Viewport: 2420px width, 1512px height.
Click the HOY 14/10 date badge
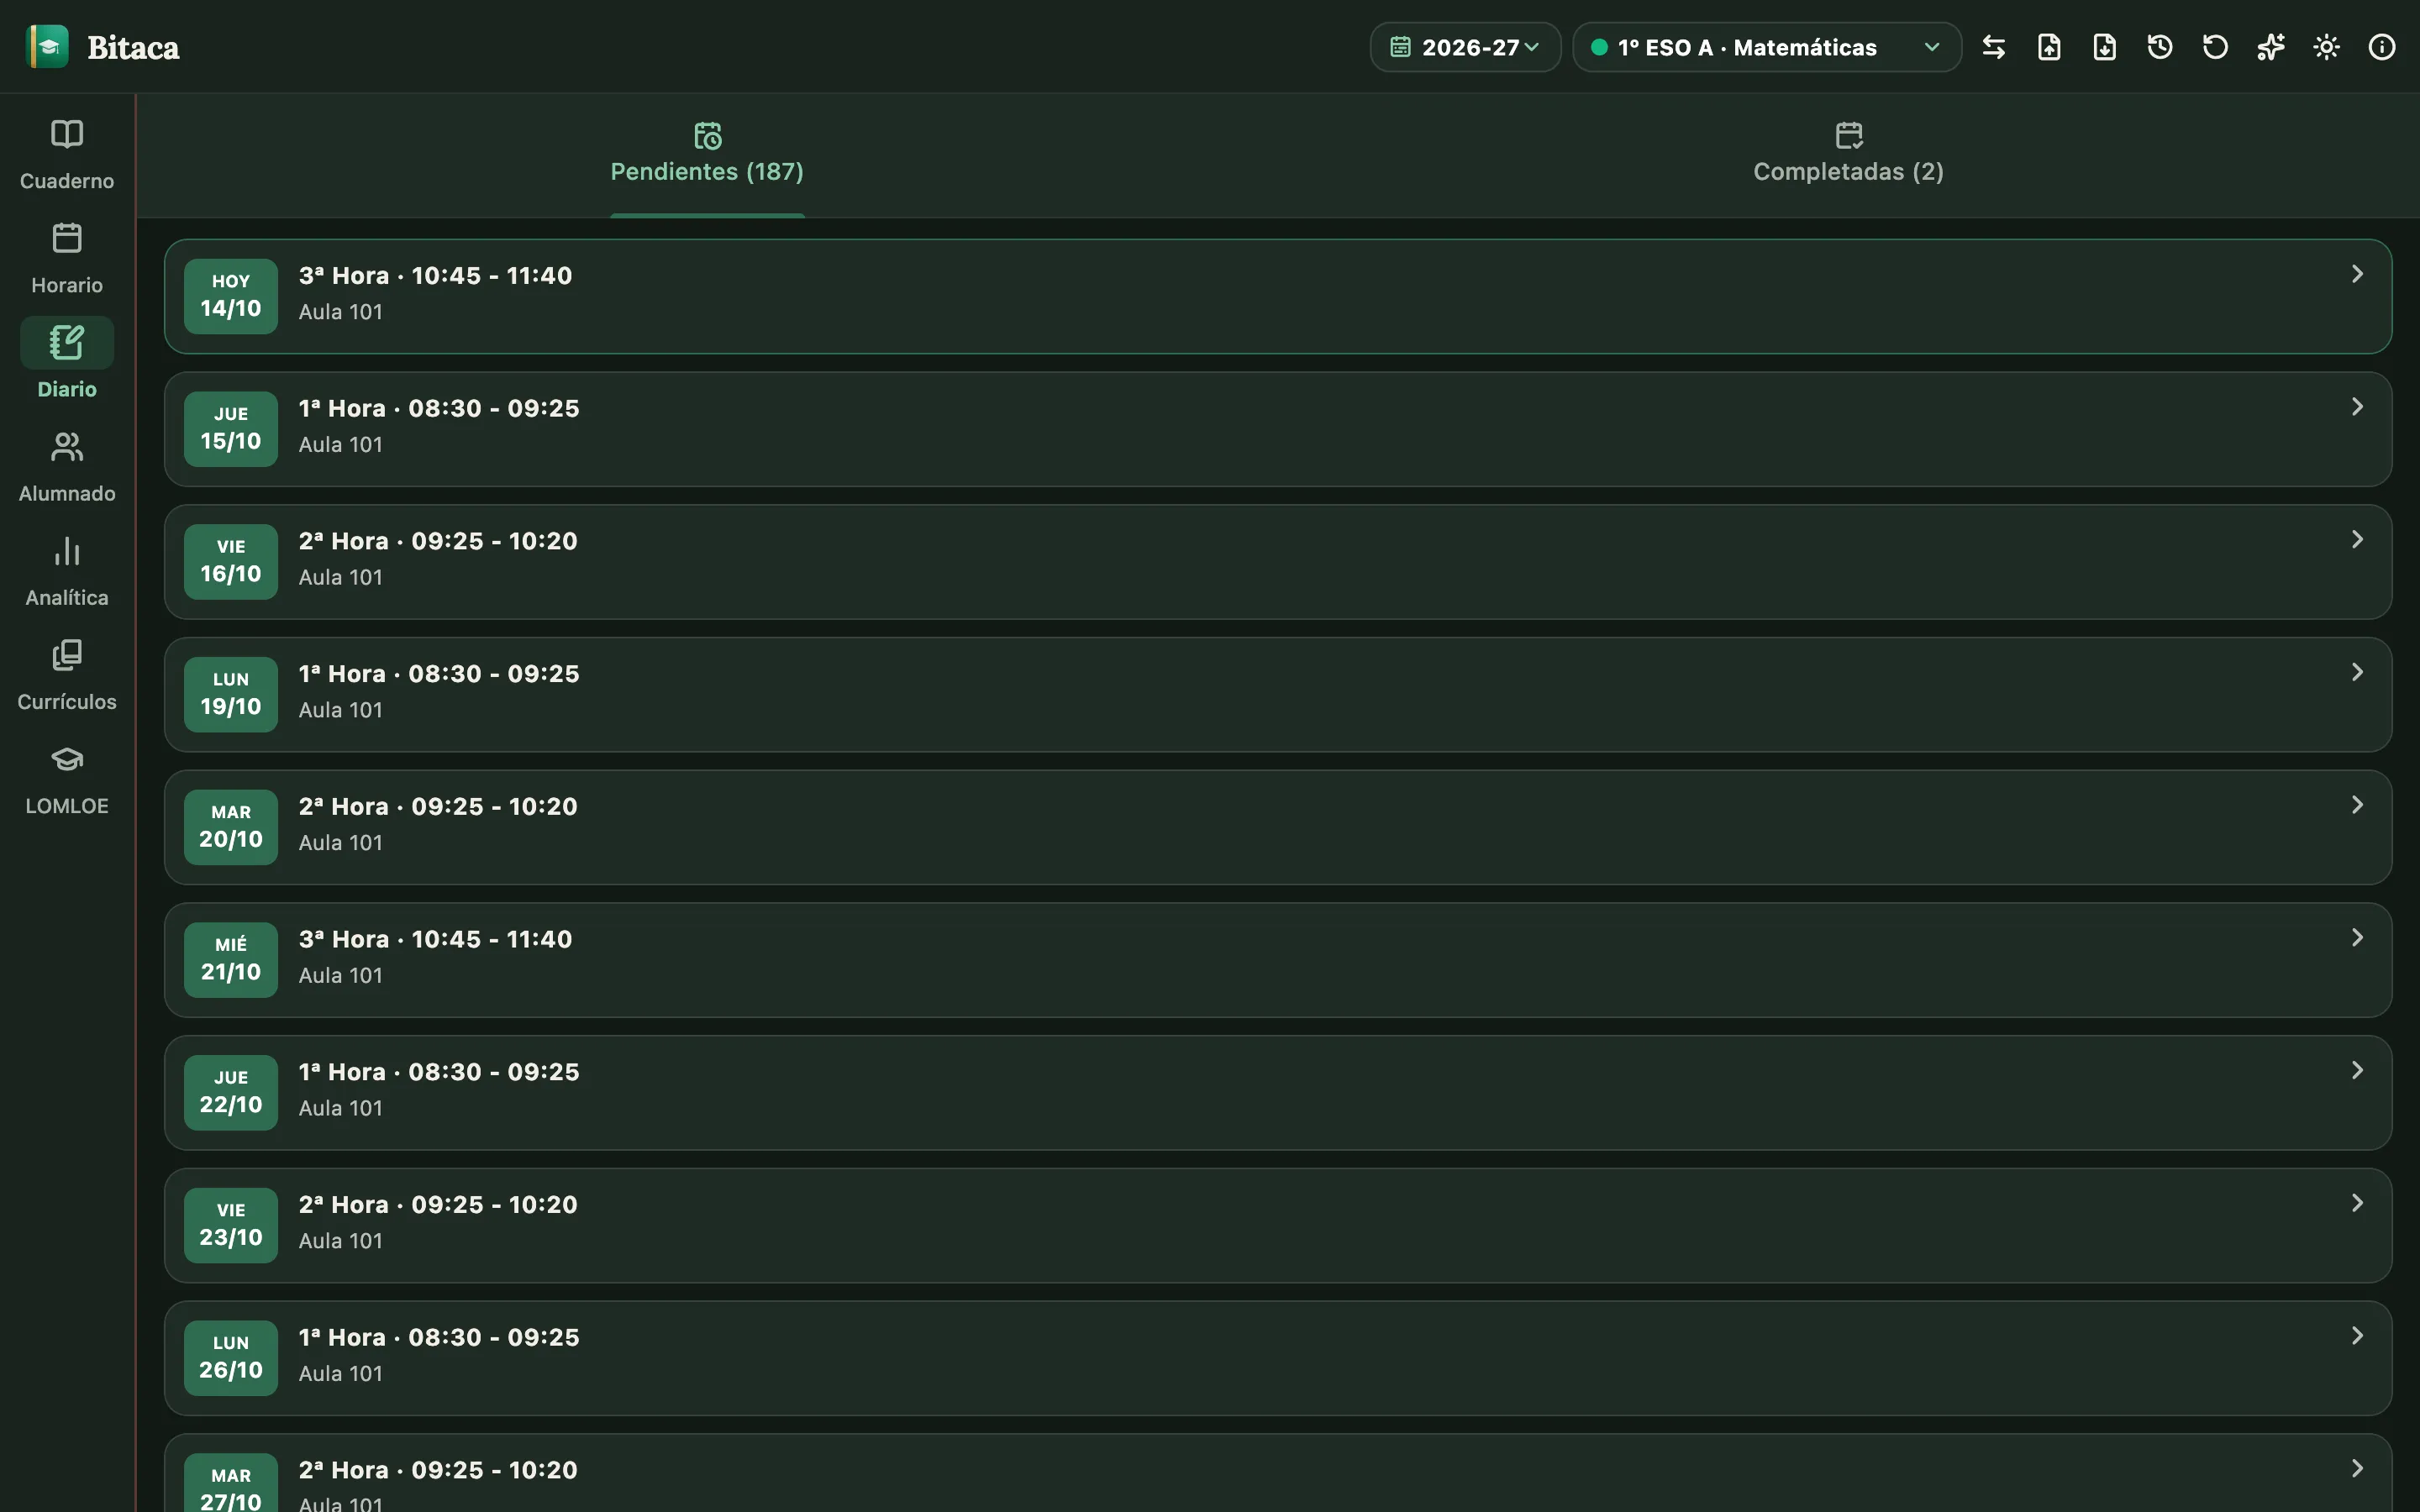(x=231, y=296)
